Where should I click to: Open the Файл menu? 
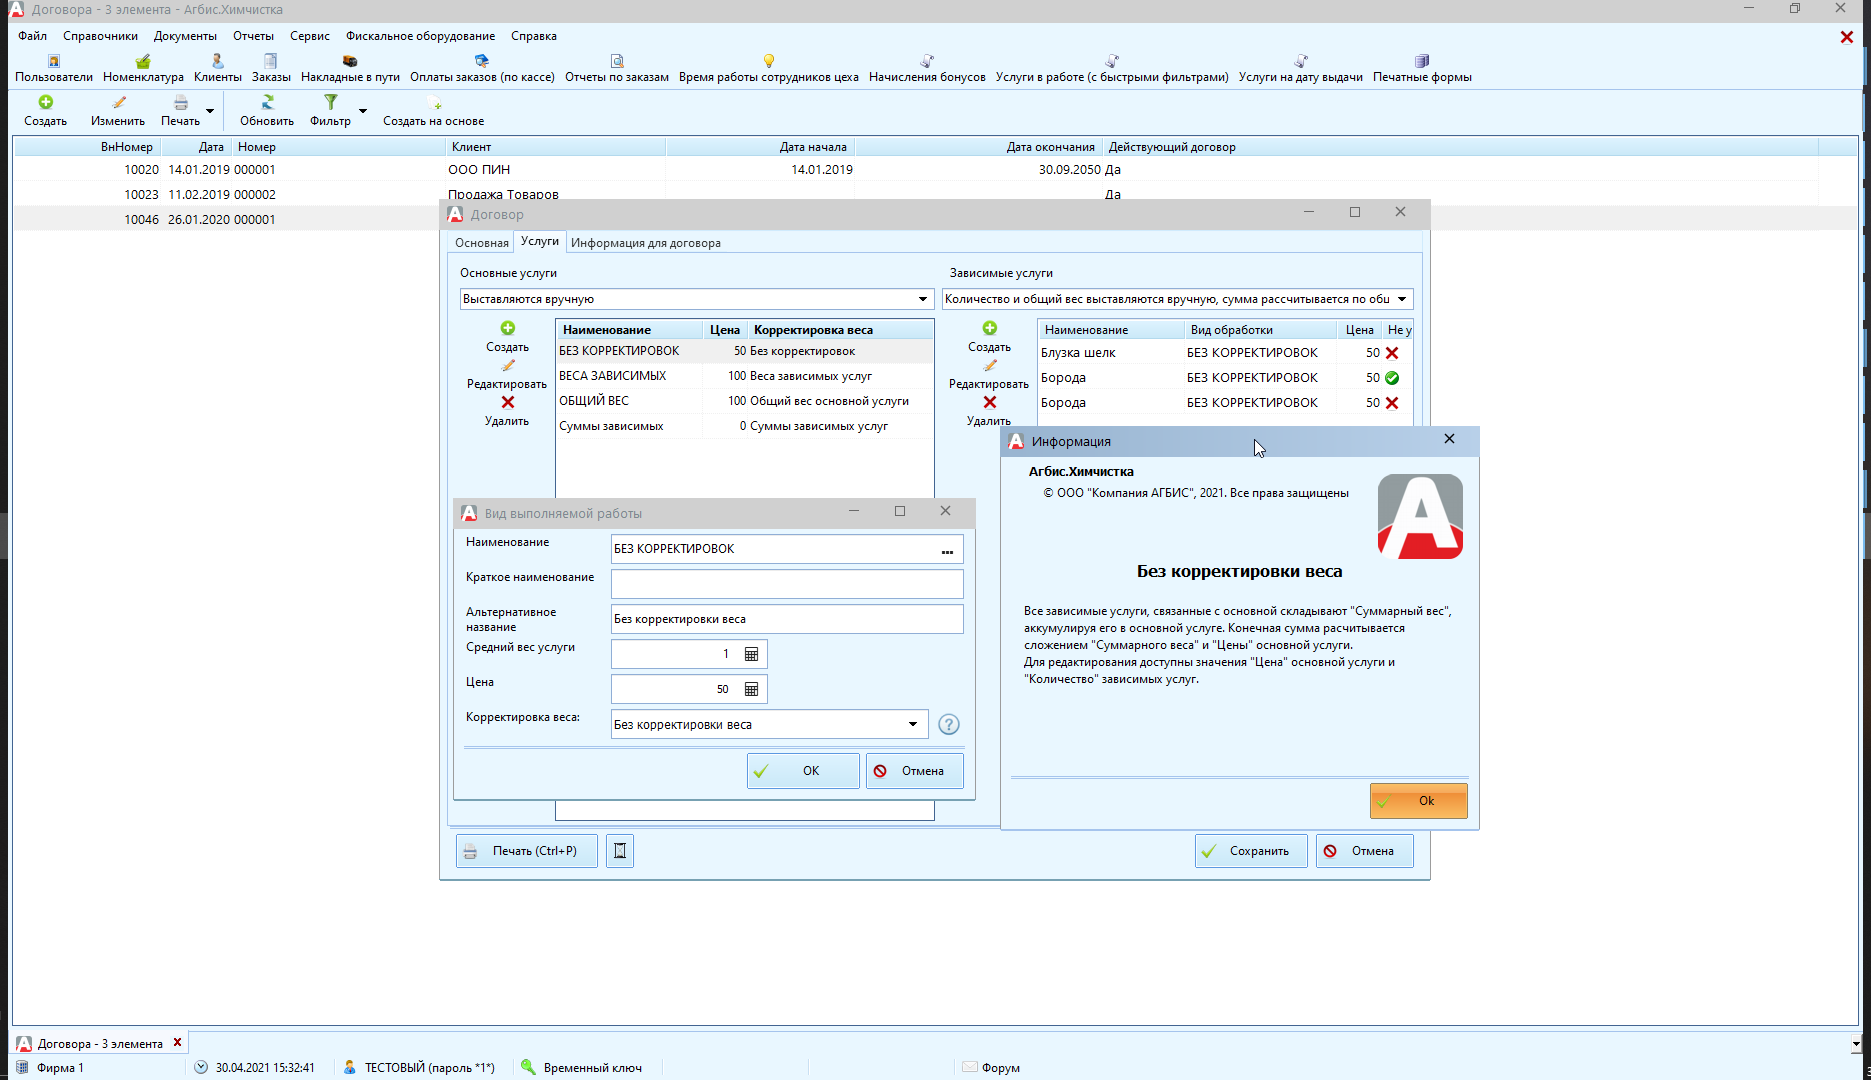click(33, 36)
